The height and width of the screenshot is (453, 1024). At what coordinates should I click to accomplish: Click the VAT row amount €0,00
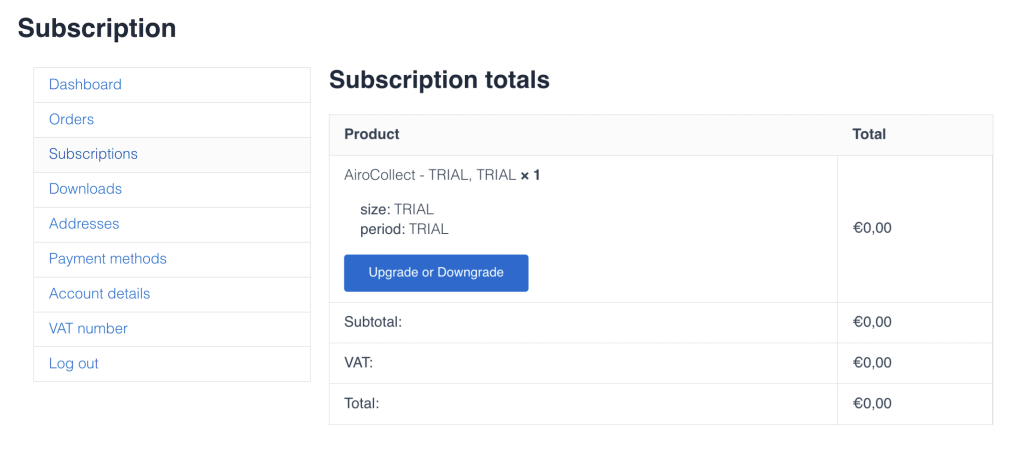871,363
